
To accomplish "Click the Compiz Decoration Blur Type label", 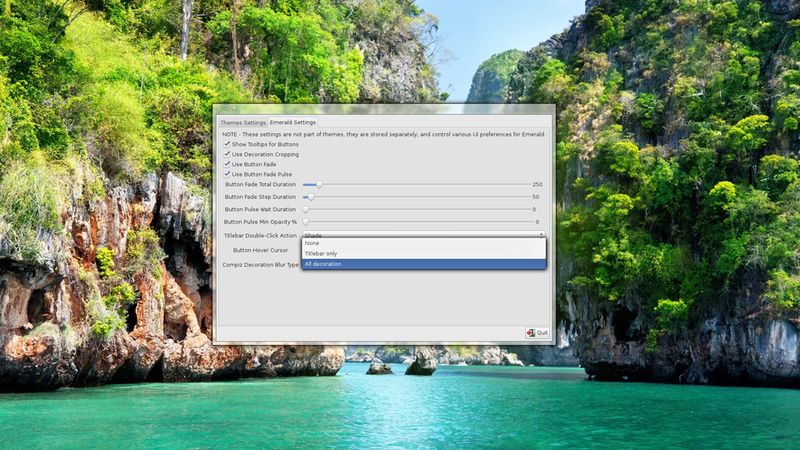I will [260, 265].
